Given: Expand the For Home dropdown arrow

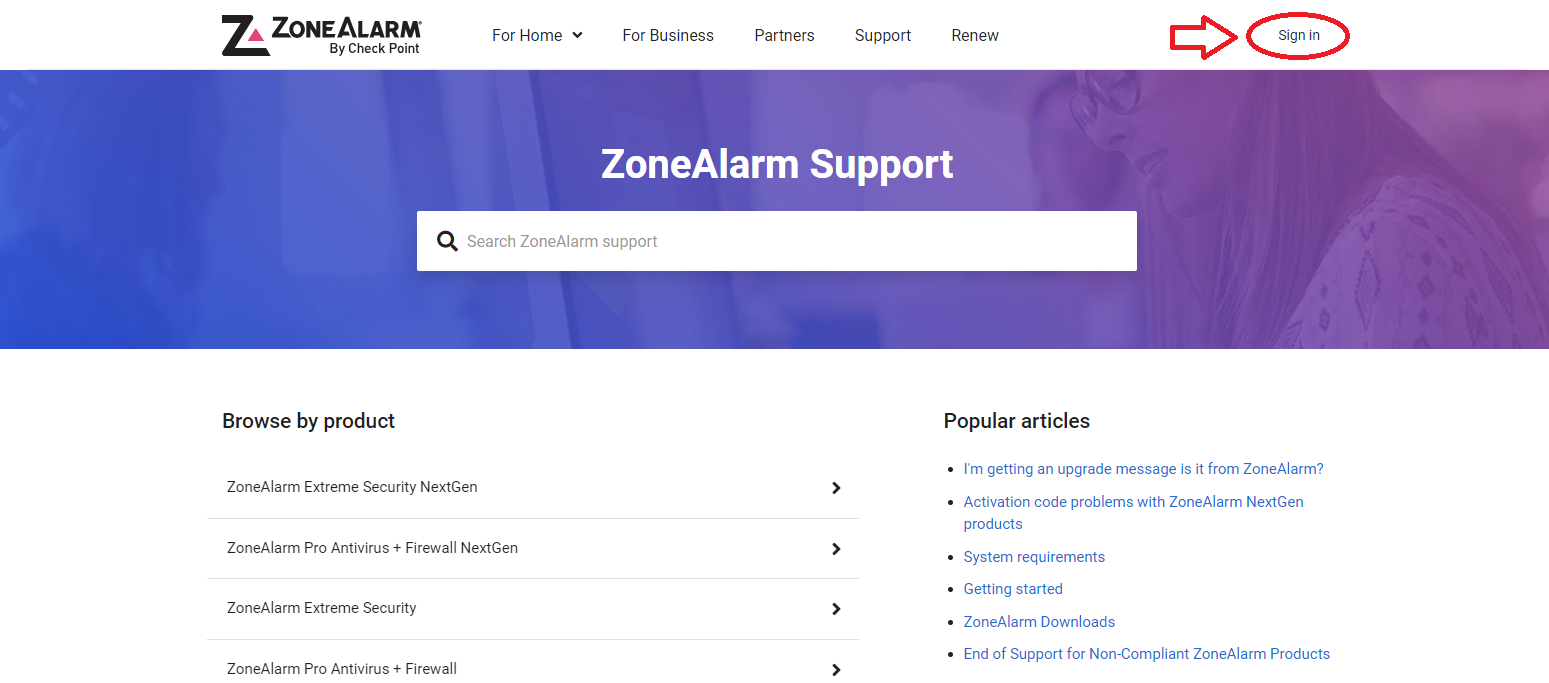Looking at the screenshot, I should tap(577, 36).
